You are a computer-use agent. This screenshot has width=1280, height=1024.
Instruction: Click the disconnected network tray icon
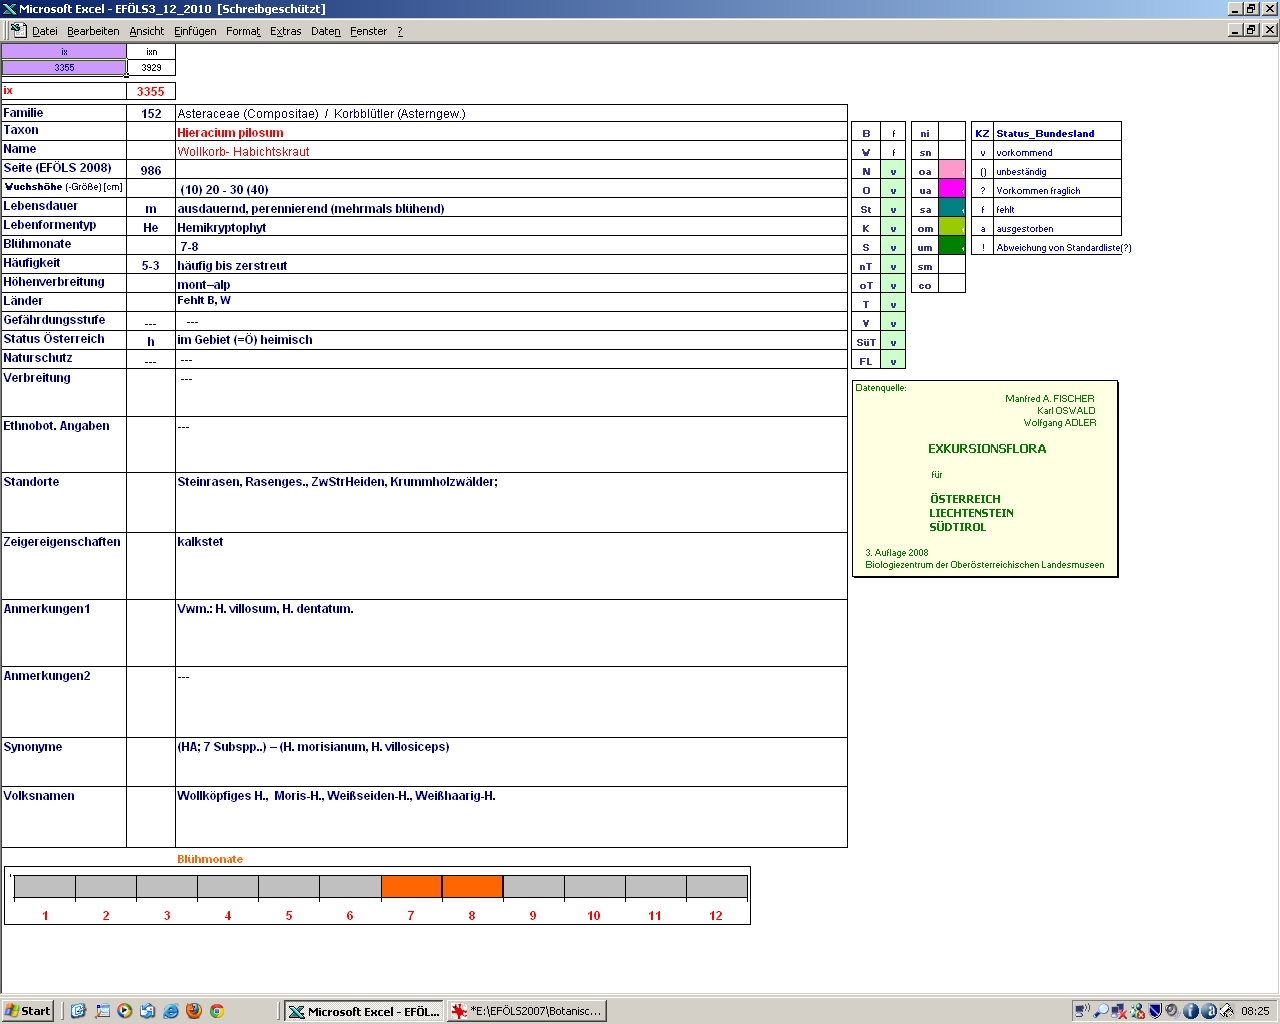1119,1011
